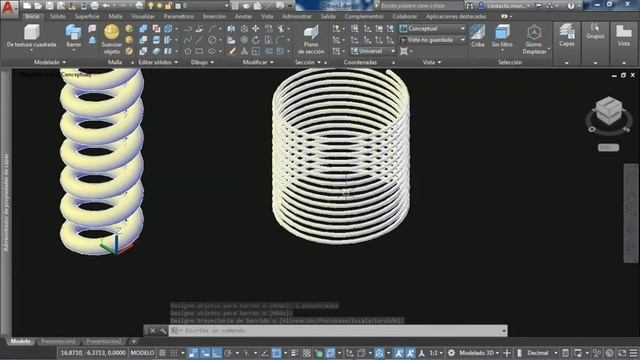Open the Vista no guardada view dropdown
This screenshot has height=360, width=640.
[x=432, y=40]
